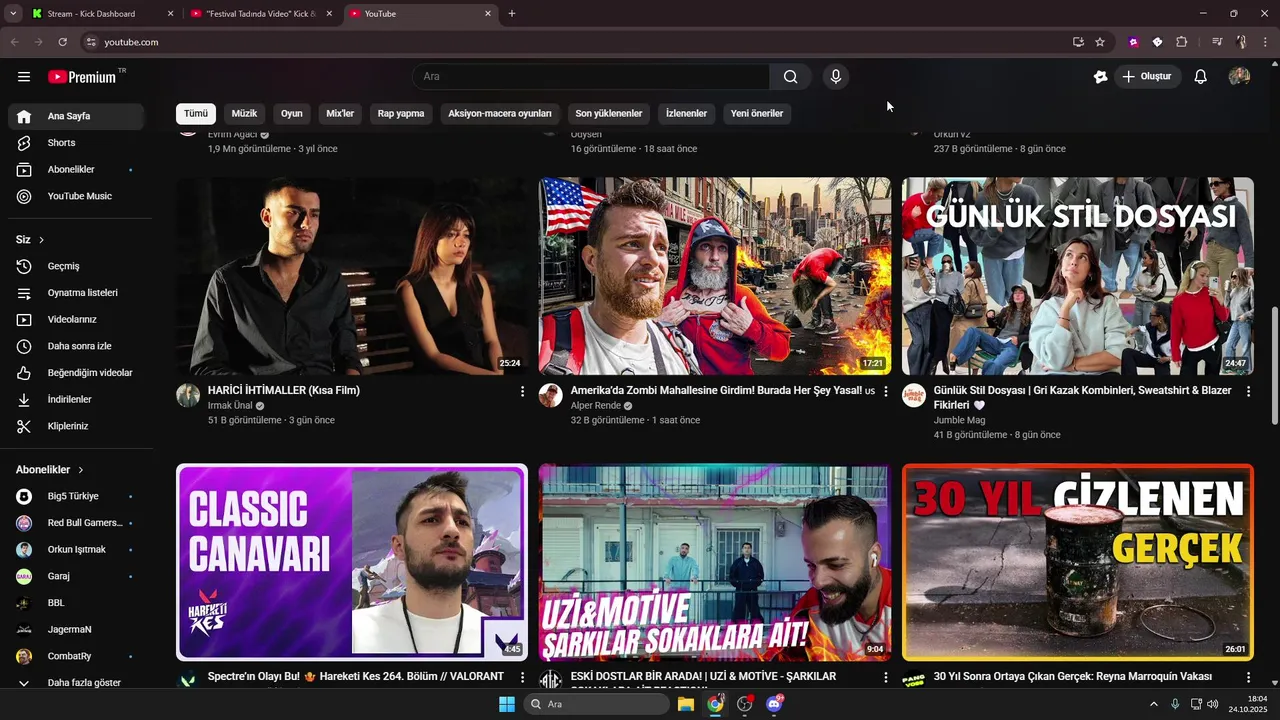Image resolution: width=1280 pixels, height=720 pixels.
Task: Click the search magnifier button
Action: 790,77
